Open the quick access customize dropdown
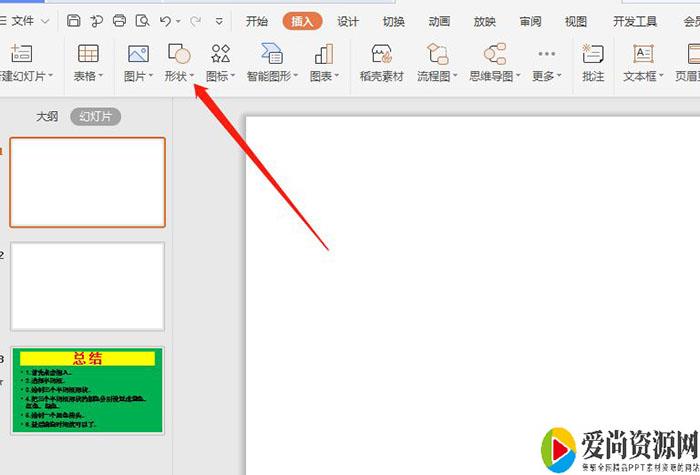The width and height of the screenshot is (700, 475). click(219, 21)
